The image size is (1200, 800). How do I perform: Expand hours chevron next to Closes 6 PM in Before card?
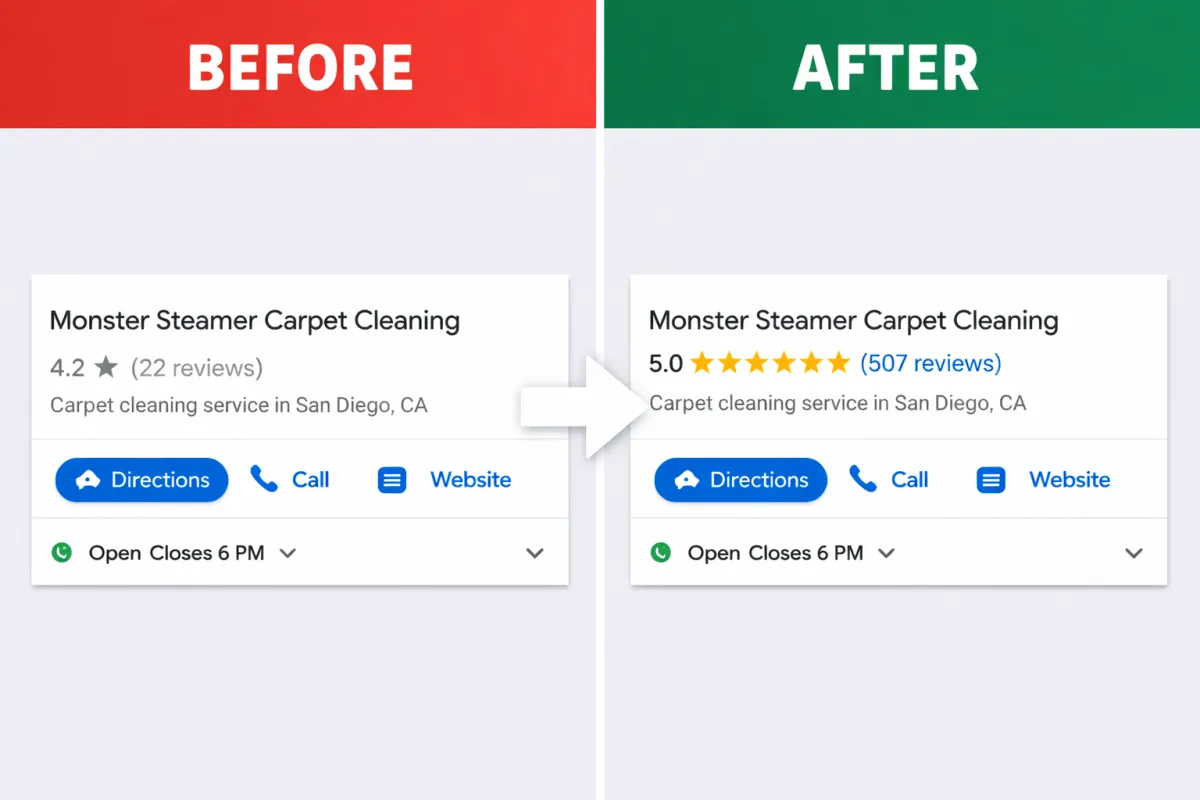click(x=288, y=553)
